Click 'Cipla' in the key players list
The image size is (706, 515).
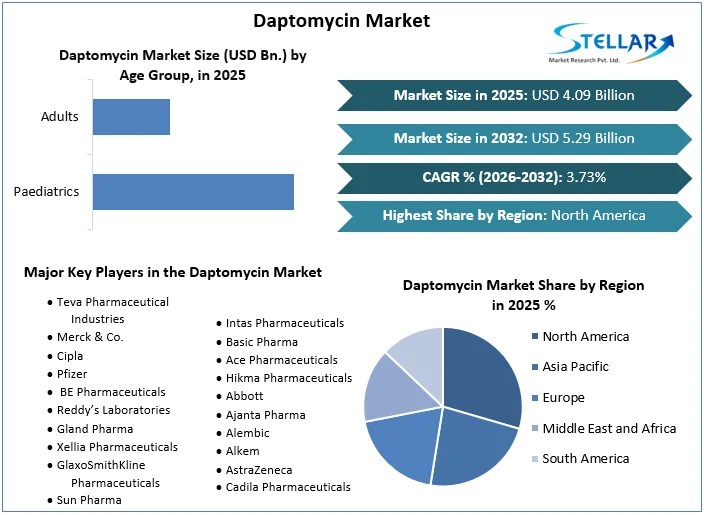pyautogui.click(x=70, y=356)
